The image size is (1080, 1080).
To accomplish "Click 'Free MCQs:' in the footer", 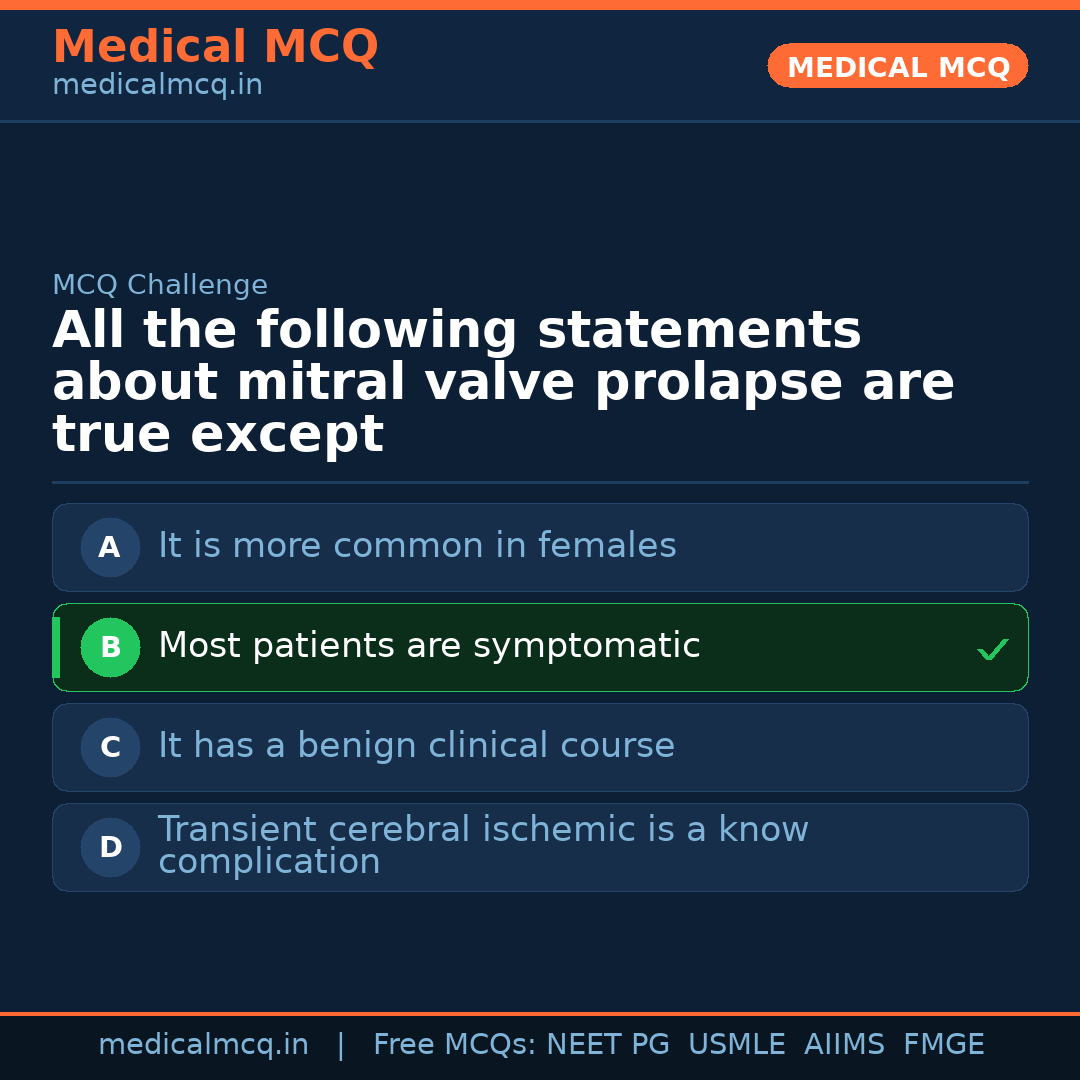I will [455, 1045].
